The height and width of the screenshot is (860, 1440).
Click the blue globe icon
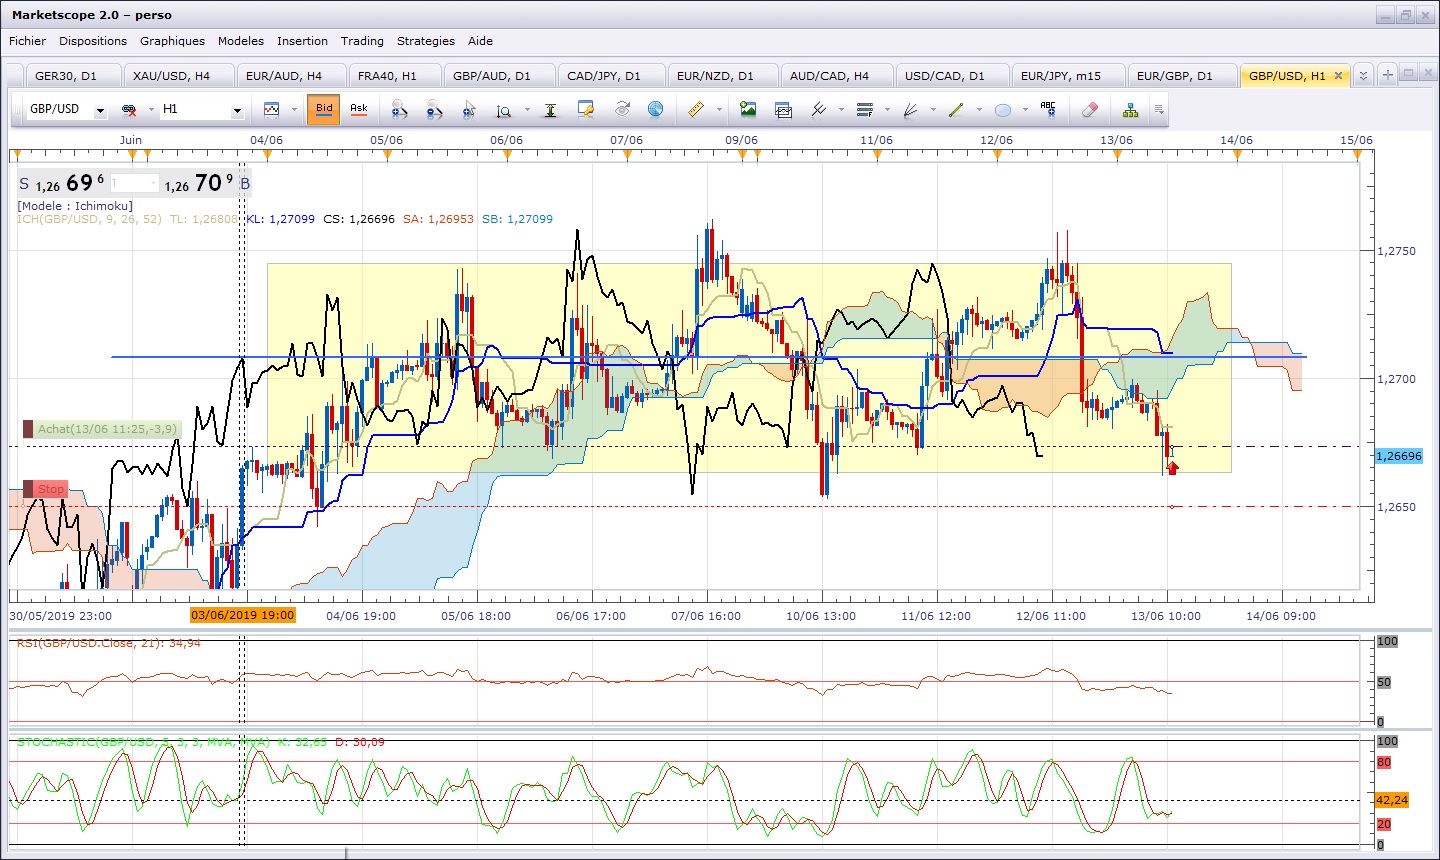[x=656, y=109]
